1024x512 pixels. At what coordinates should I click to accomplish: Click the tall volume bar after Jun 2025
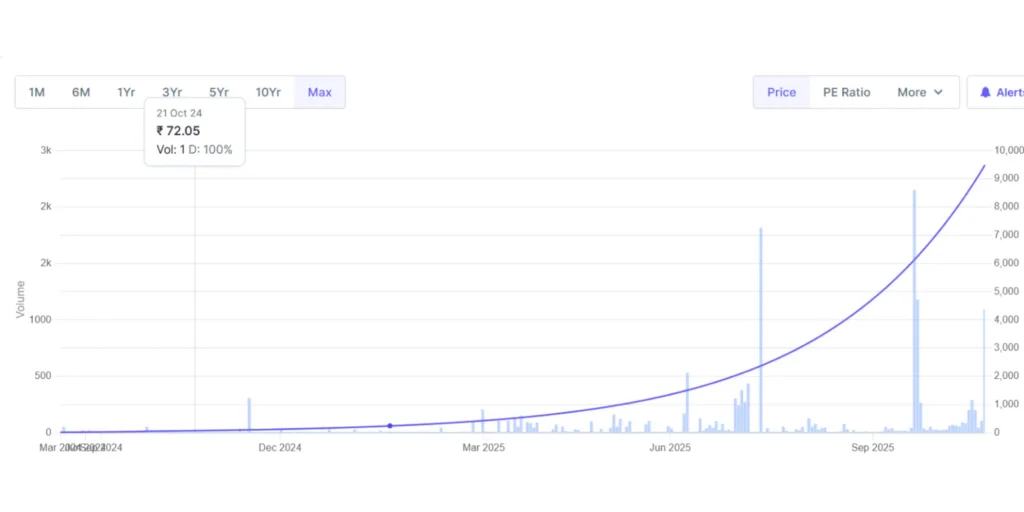pos(761,330)
